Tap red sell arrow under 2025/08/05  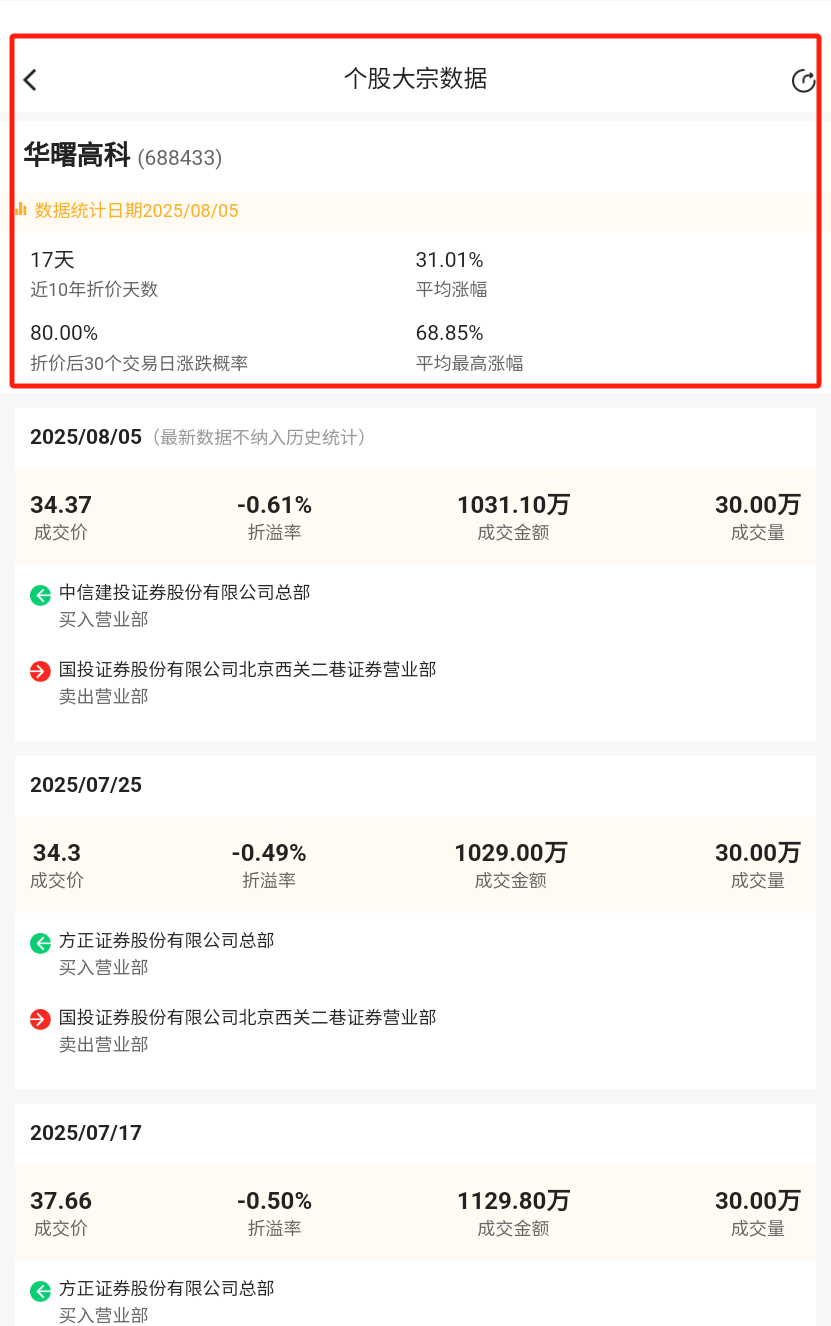pyautogui.click(x=40, y=672)
